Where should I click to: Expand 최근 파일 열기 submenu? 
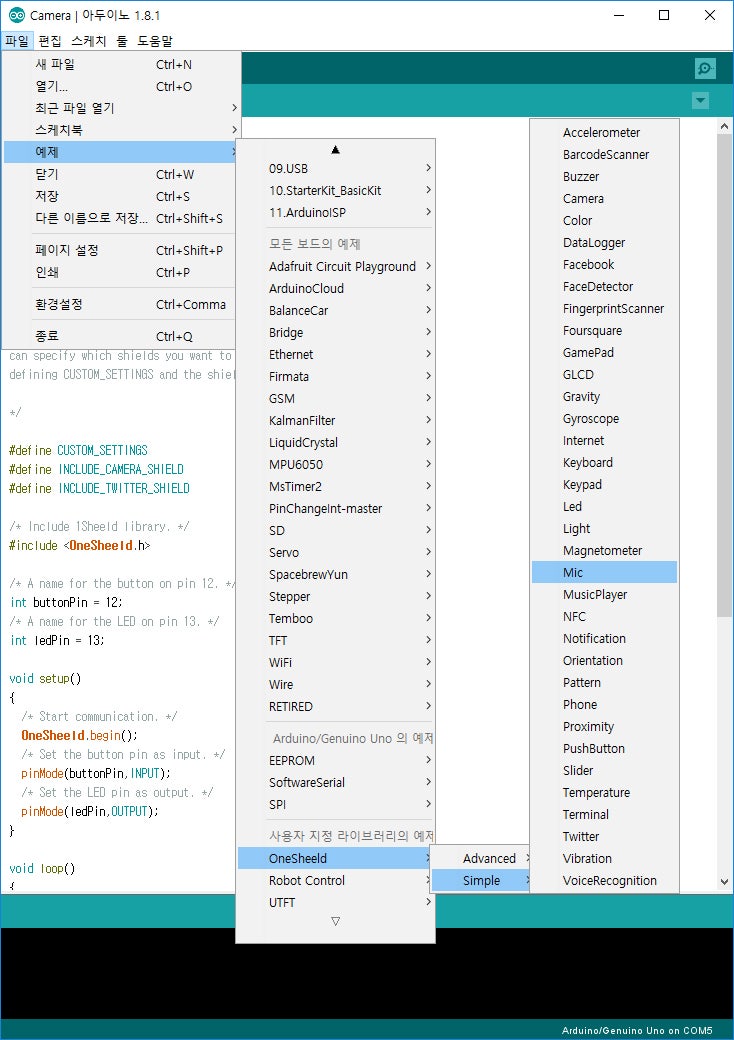120,108
